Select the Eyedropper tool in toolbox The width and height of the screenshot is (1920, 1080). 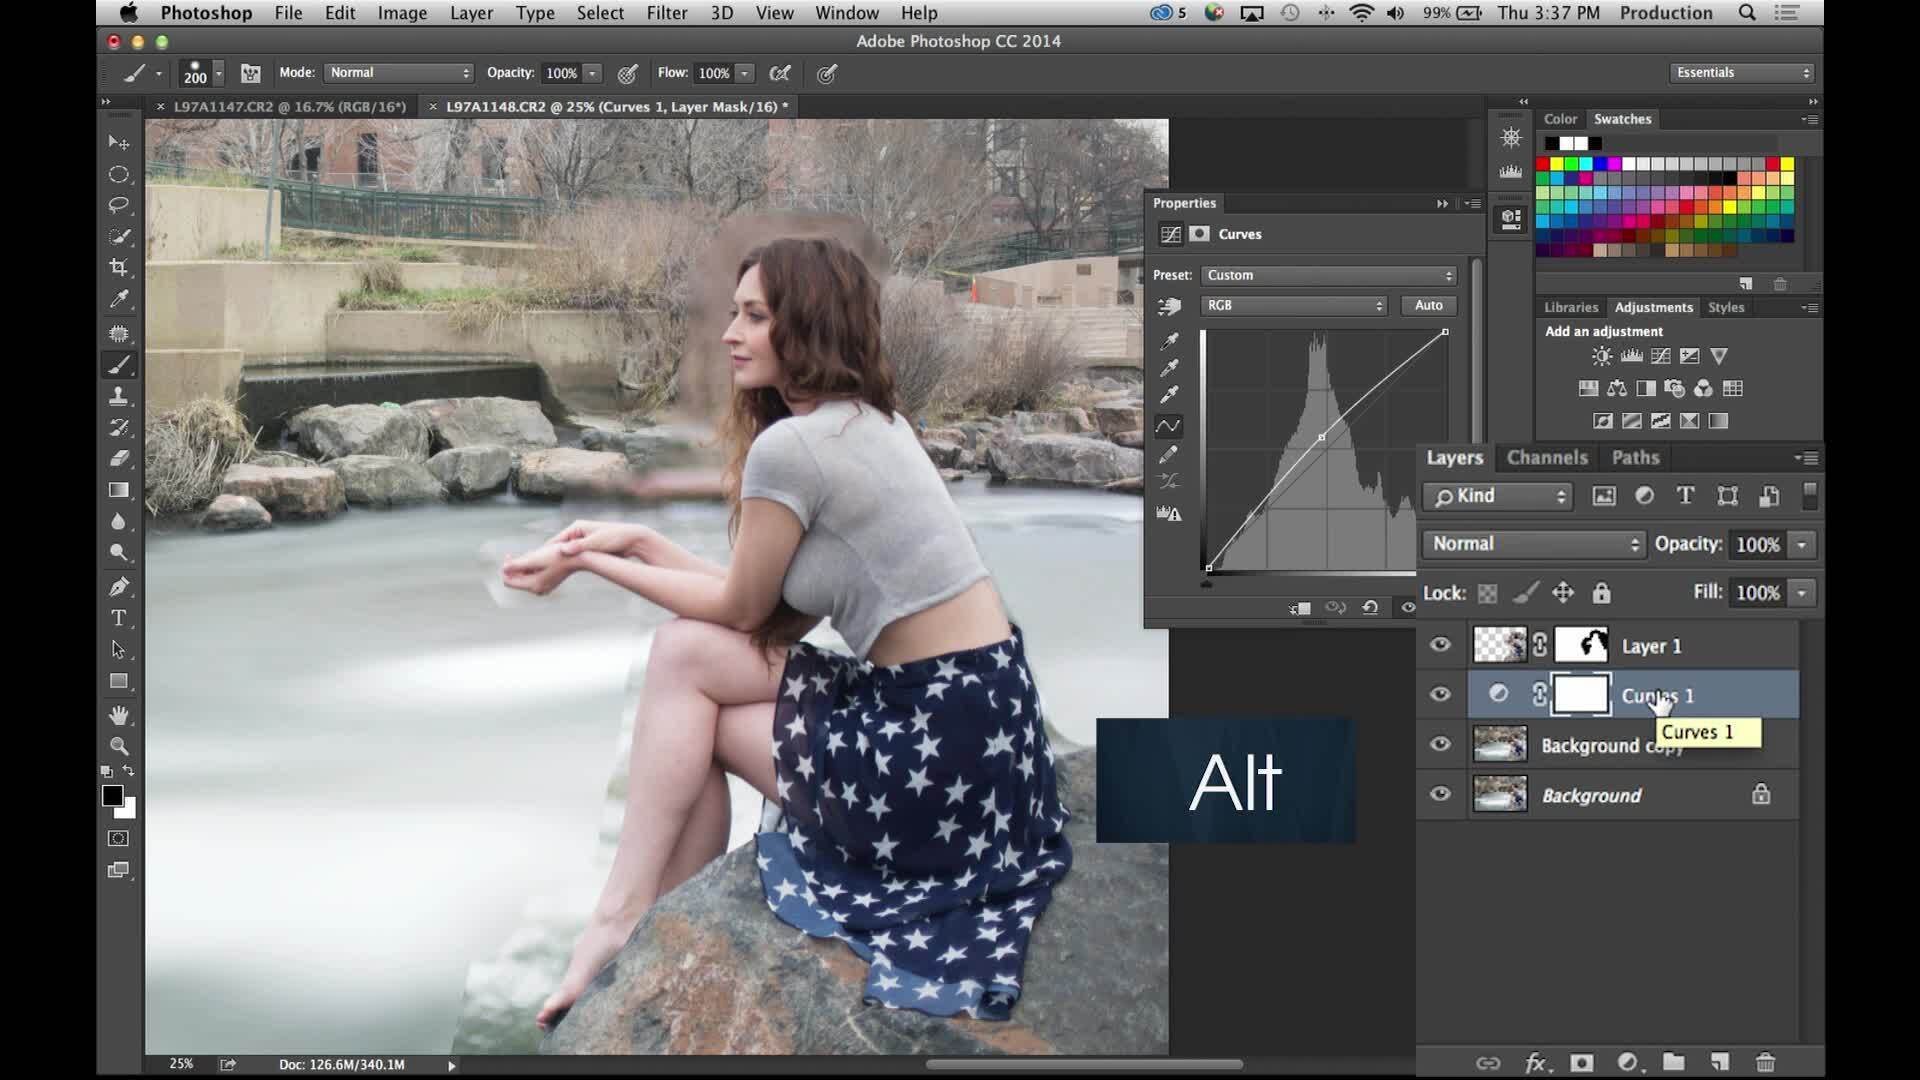click(118, 299)
